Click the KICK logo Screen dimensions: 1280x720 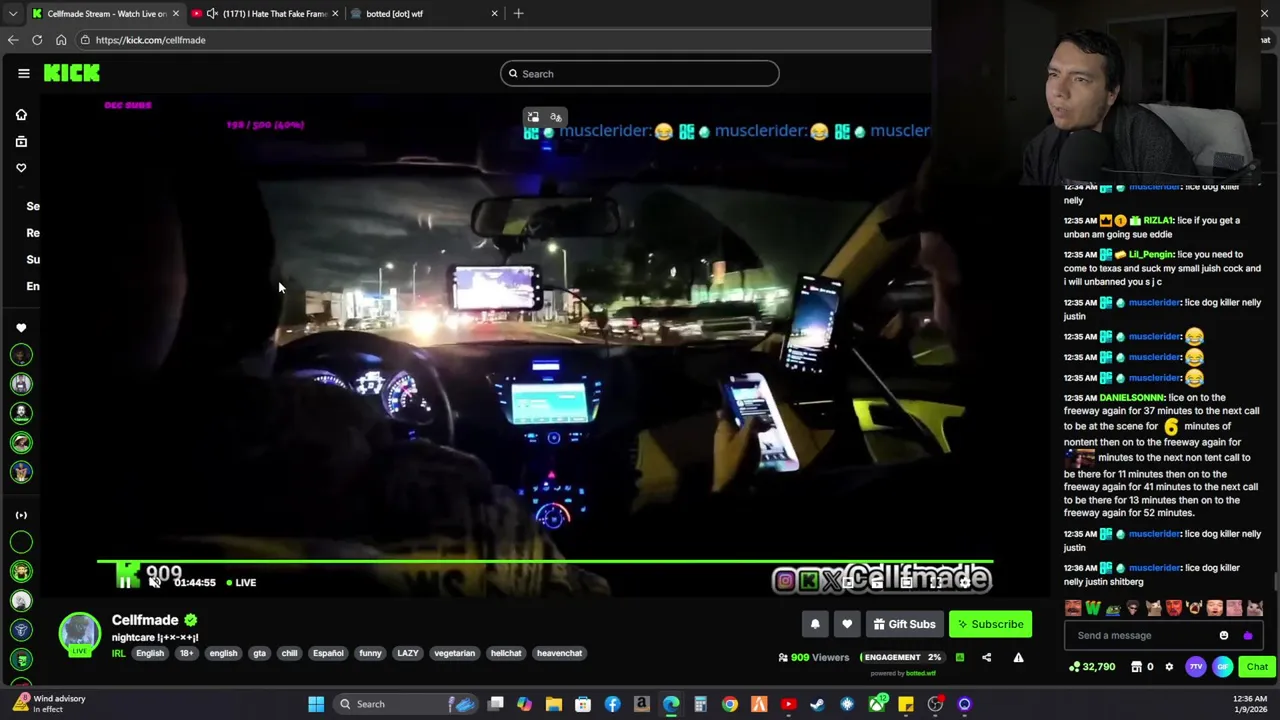click(72, 73)
